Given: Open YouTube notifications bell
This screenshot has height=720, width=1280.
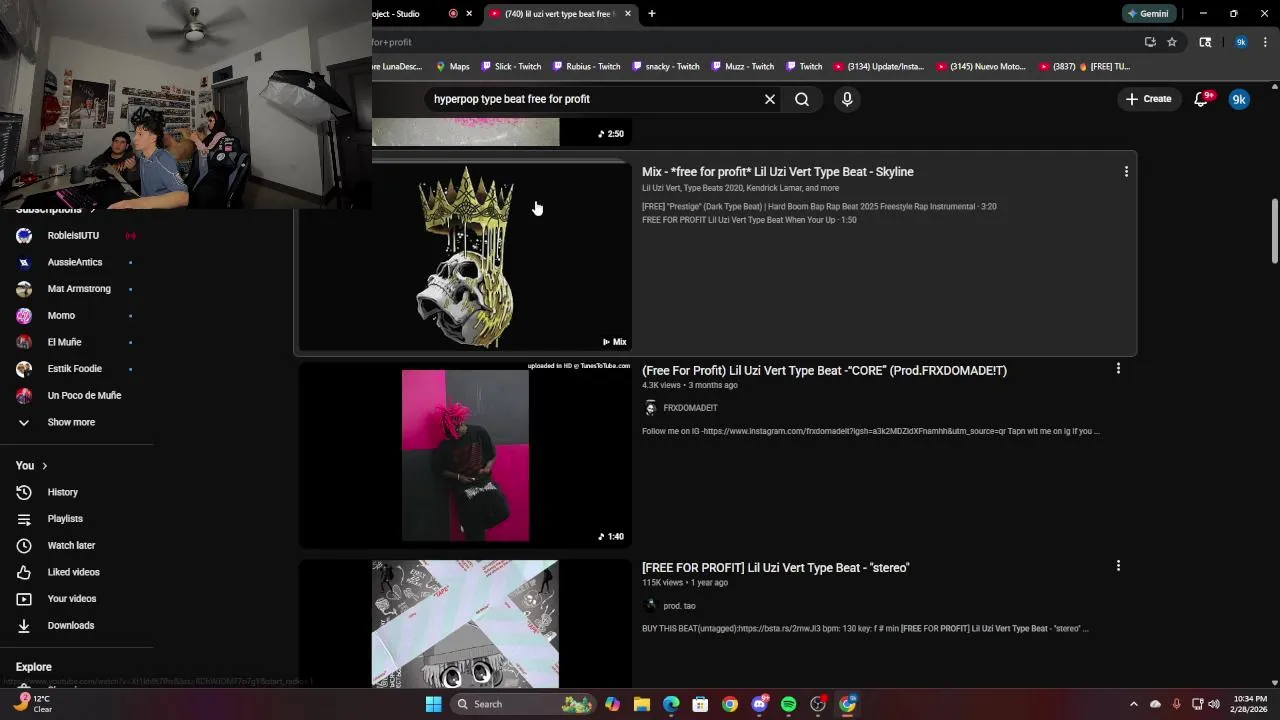Looking at the screenshot, I should [x=1202, y=99].
